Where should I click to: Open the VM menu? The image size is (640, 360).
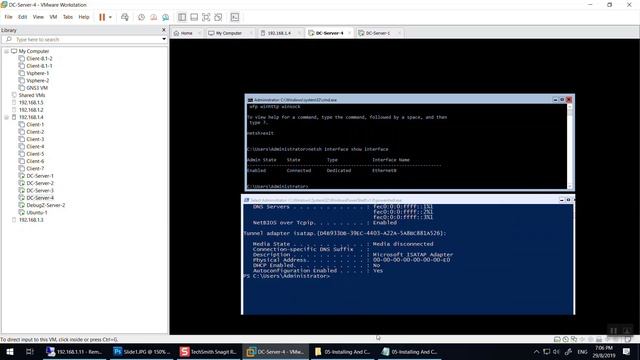pyautogui.click(x=53, y=17)
